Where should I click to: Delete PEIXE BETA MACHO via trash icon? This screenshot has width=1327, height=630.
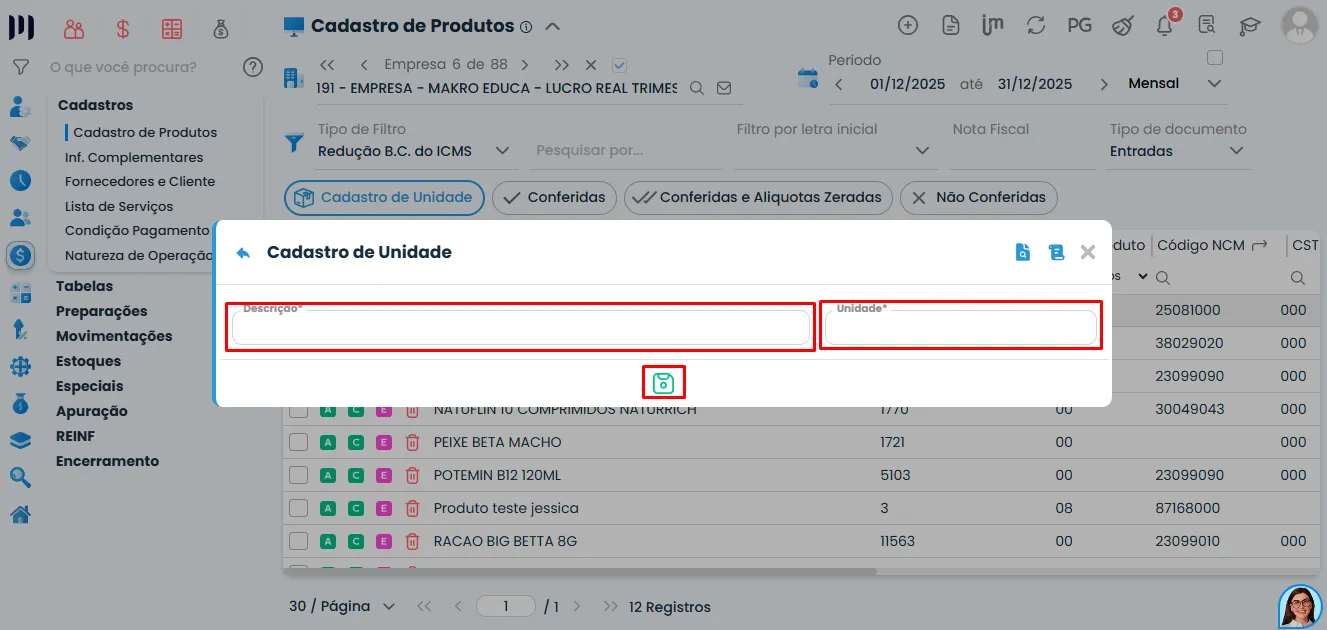coord(412,442)
